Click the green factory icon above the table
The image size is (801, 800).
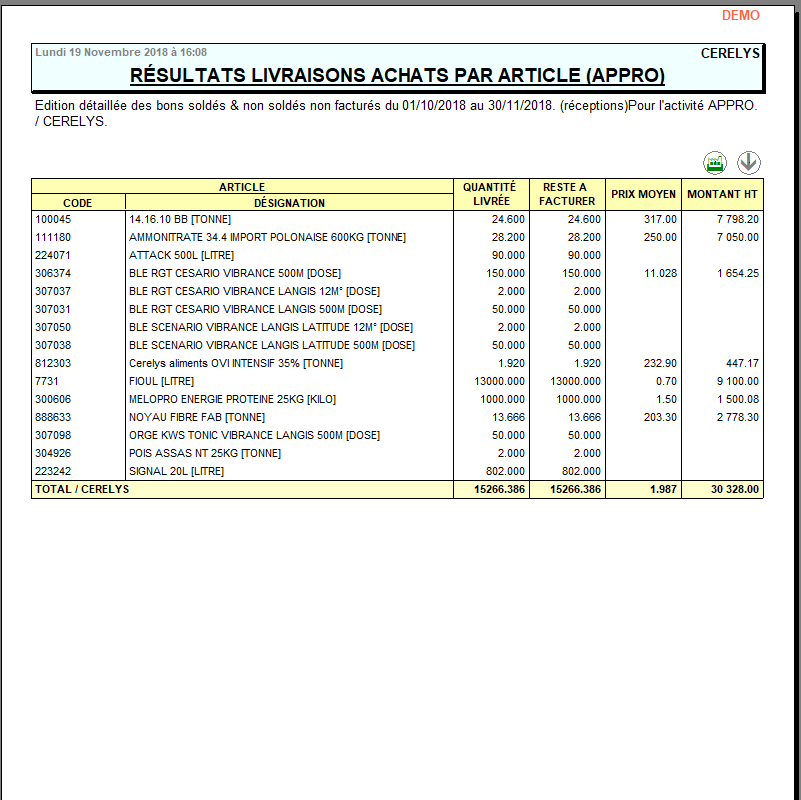tap(715, 163)
